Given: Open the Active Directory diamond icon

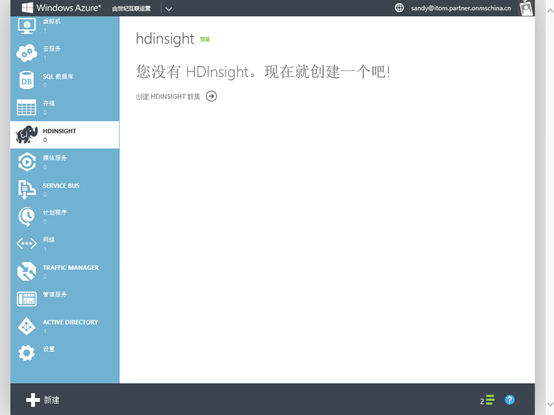Looking at the screenshot, I should [26, 326].
